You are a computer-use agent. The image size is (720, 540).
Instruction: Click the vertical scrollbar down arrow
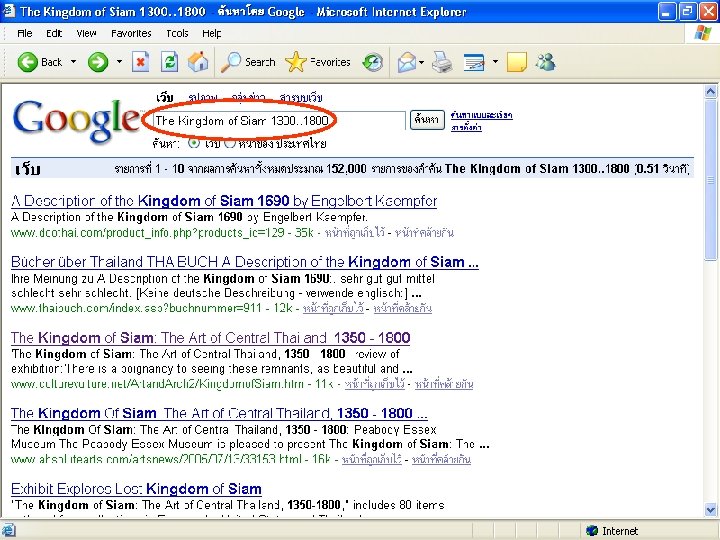click(710, 510)
